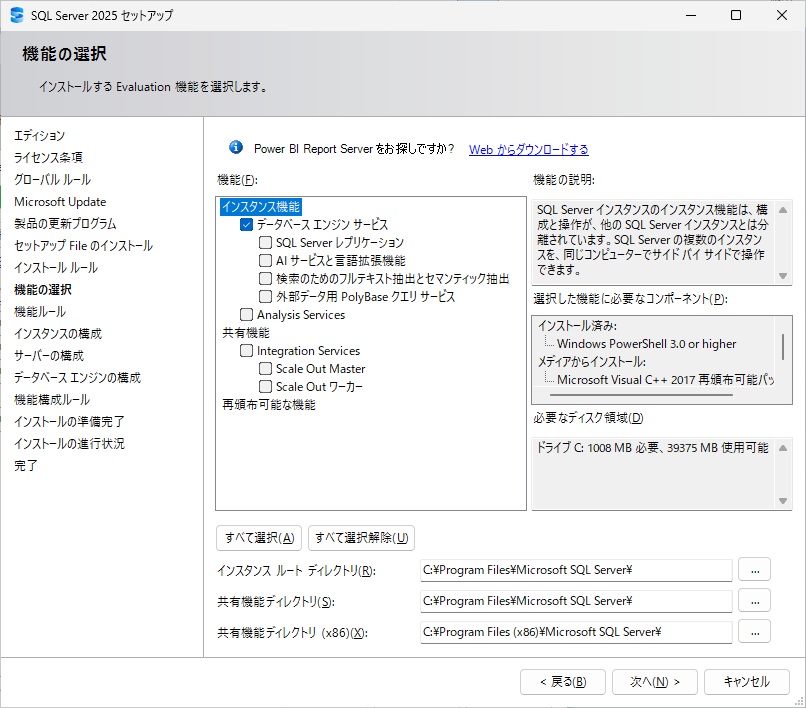Click the browse icon next to インスタンス ルート ディレクトリ

[756, 569]
